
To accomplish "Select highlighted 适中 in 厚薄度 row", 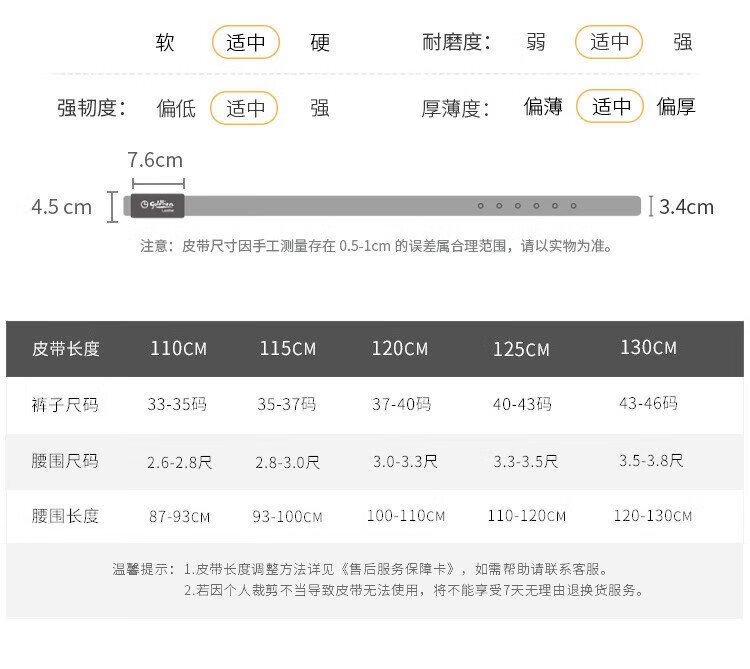I will click(x=610, y=106).
